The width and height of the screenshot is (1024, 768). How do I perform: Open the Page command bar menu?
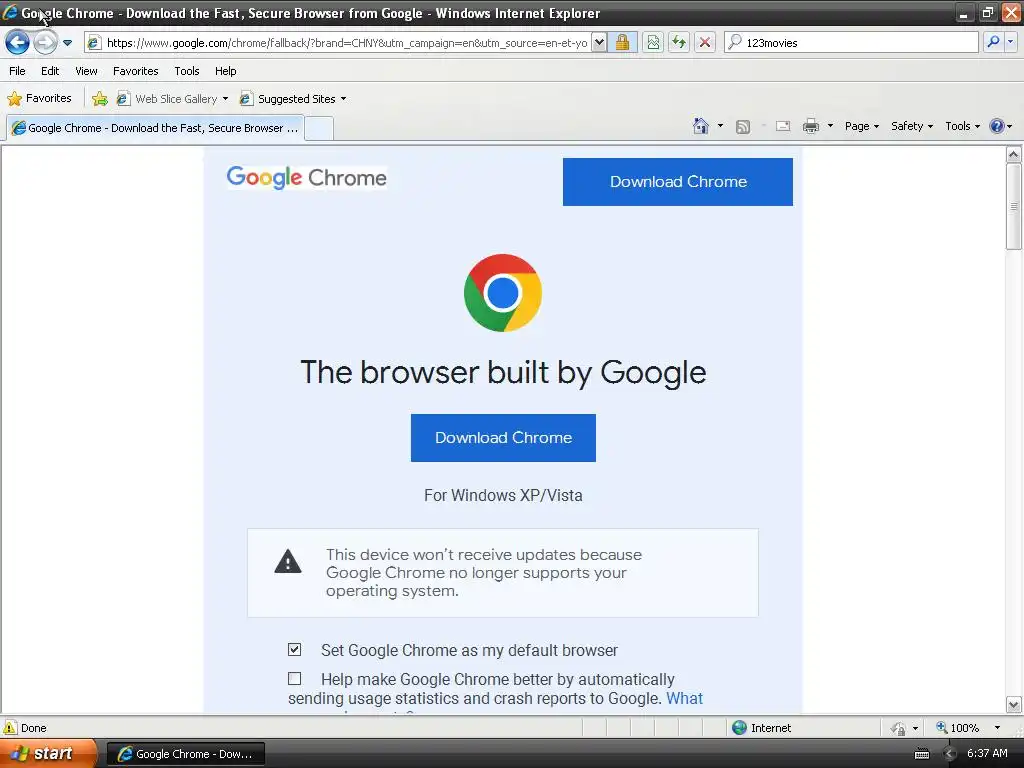861,126
